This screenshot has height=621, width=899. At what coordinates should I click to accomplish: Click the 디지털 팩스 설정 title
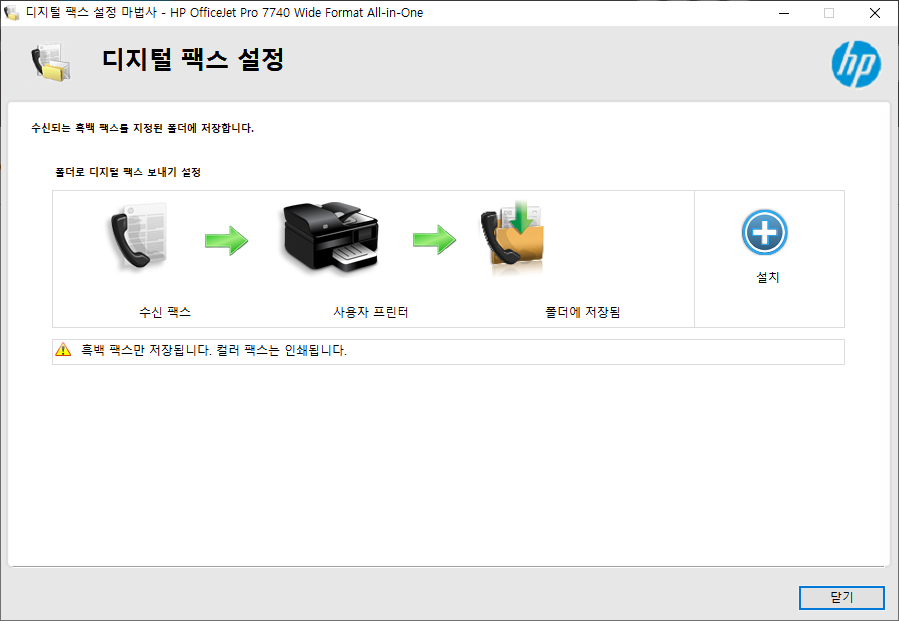193,59
